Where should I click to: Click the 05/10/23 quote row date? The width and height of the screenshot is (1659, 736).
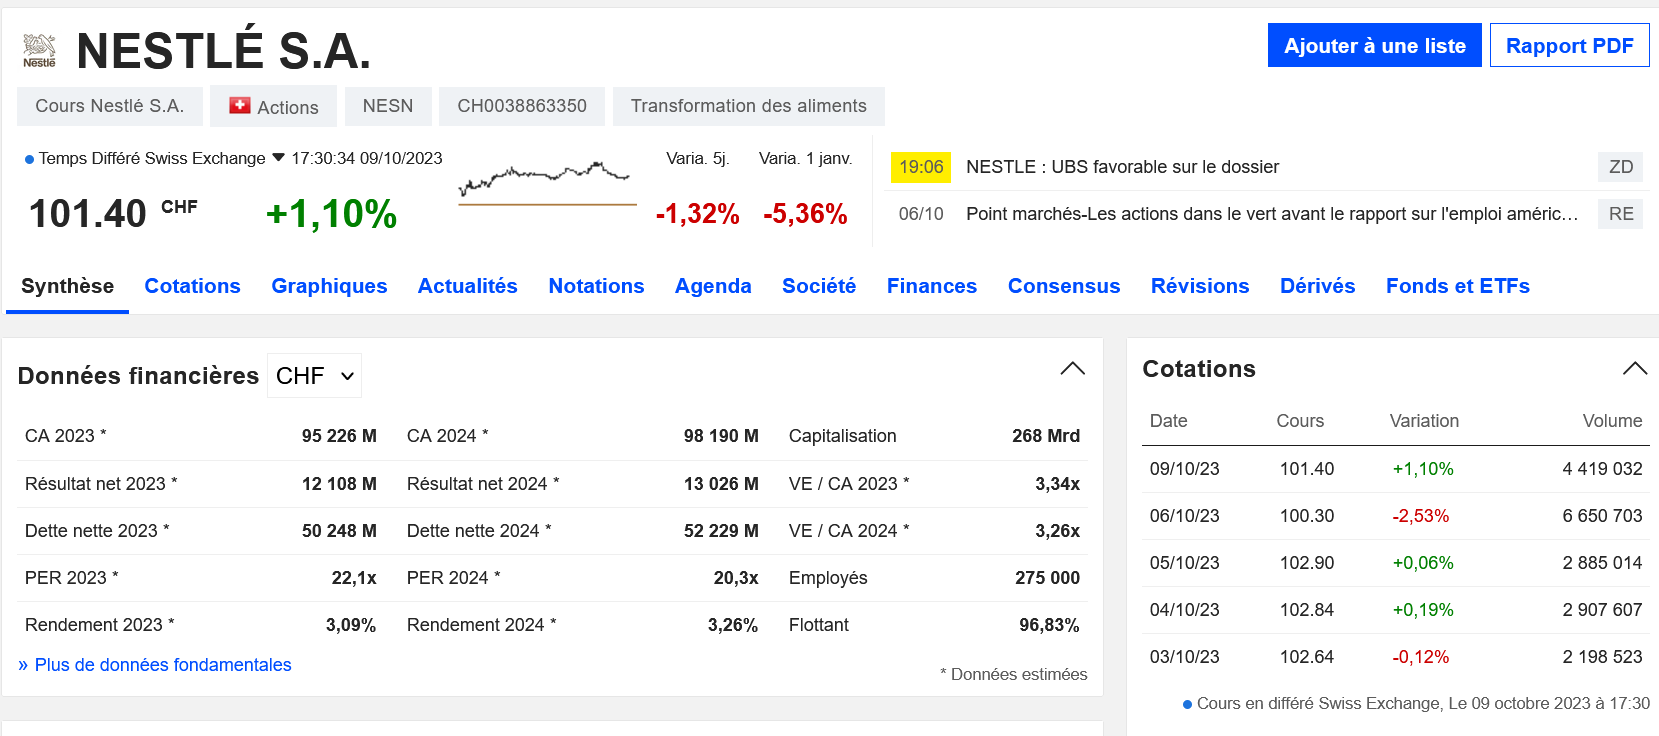coord(1185,563)
